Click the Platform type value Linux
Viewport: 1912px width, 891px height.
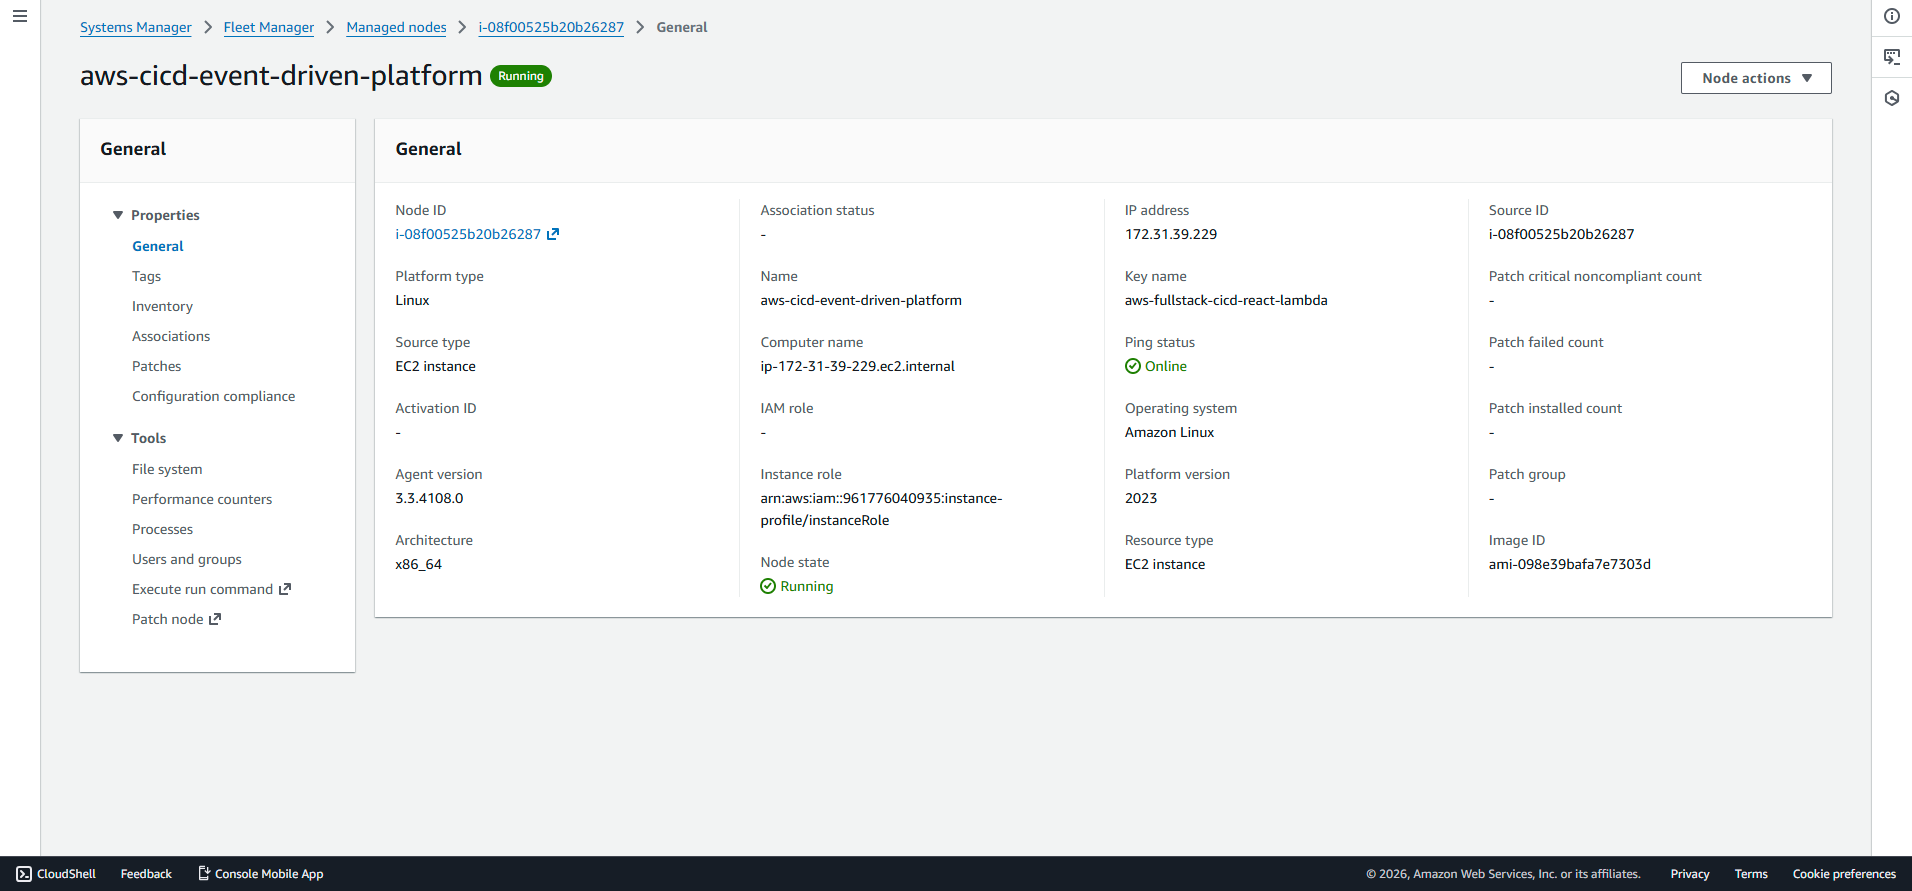[412, 300]
